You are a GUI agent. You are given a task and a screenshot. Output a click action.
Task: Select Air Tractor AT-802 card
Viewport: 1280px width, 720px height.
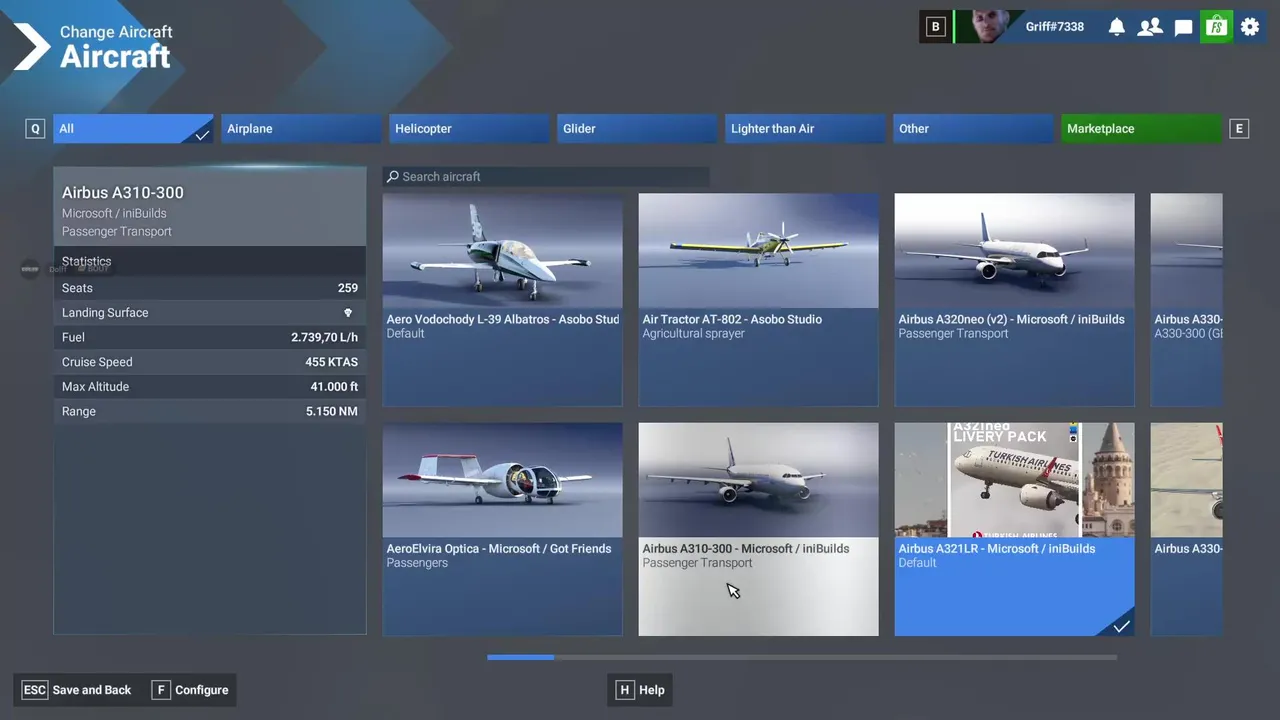(x=758, y=300)
